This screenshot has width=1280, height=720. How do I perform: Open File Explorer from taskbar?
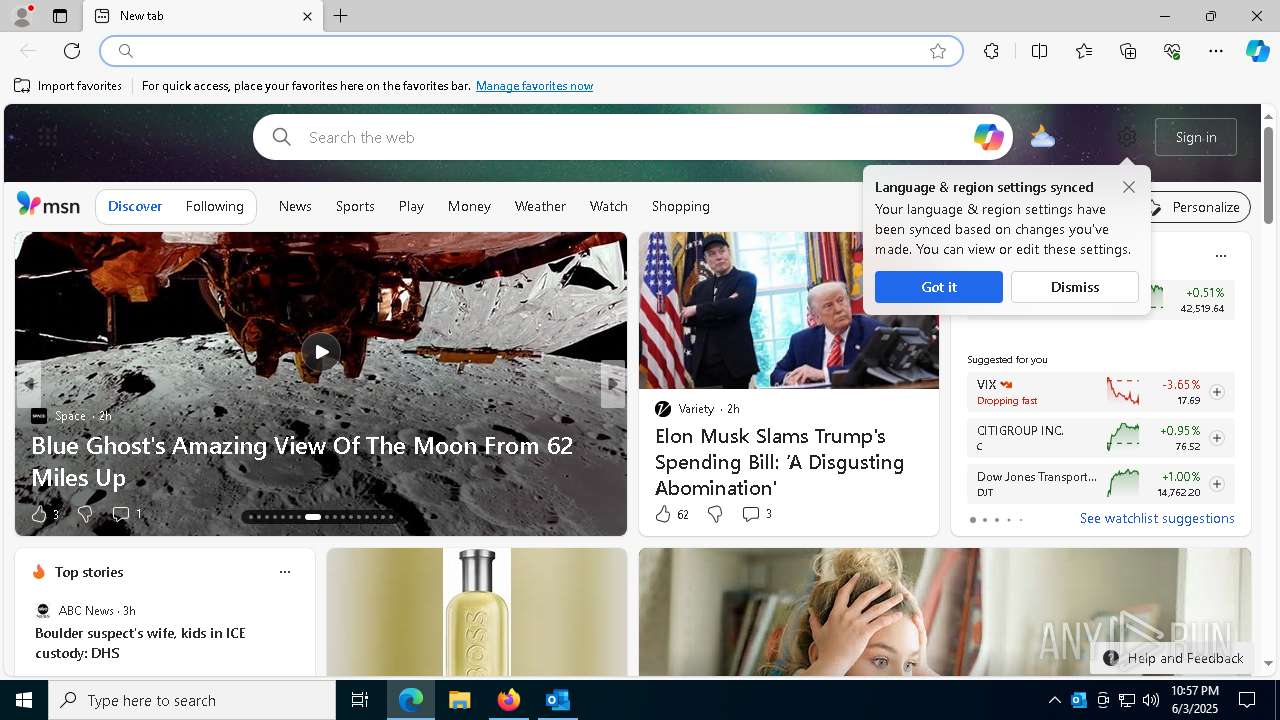tap(459, 700)
